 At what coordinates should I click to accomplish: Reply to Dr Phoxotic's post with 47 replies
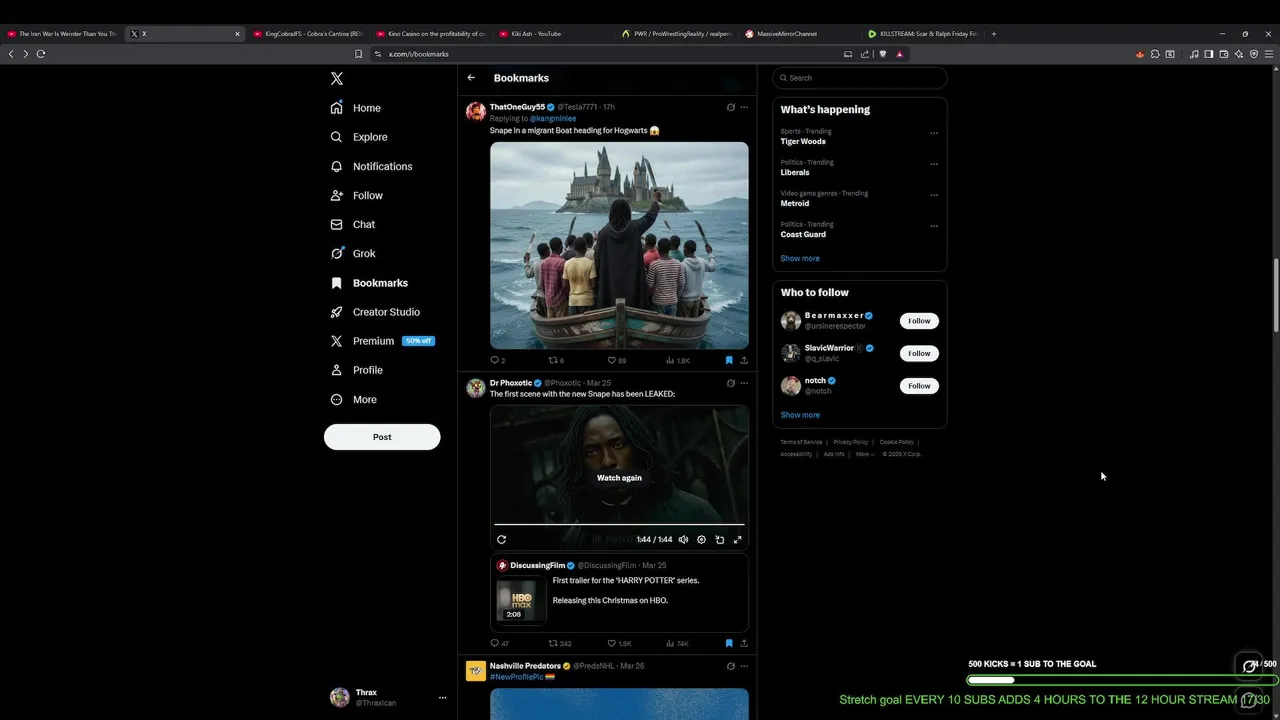[x=499, y=643]
